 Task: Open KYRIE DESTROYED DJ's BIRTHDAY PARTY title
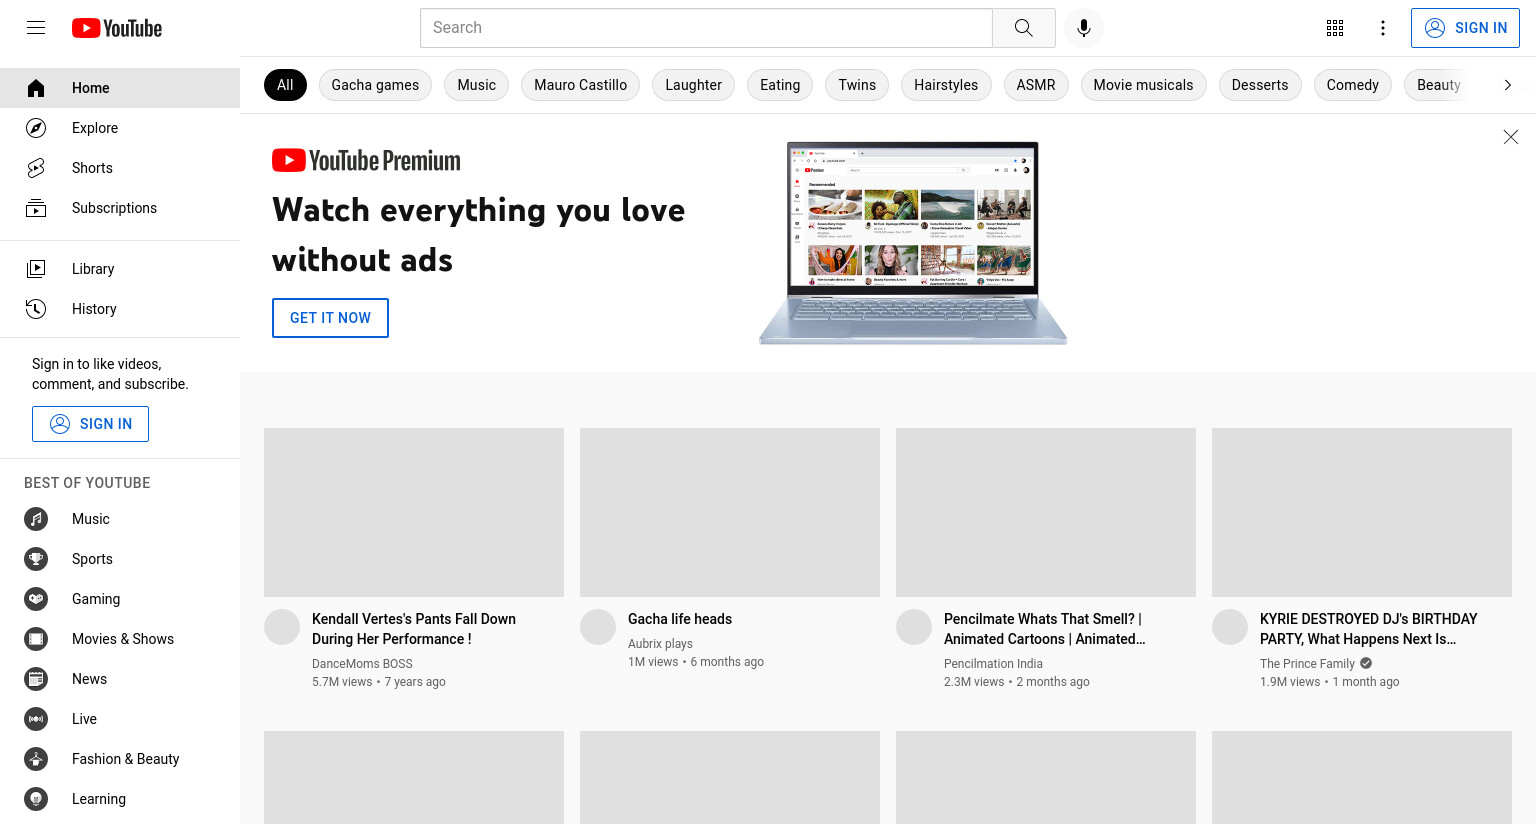[x=1368, y=629]
